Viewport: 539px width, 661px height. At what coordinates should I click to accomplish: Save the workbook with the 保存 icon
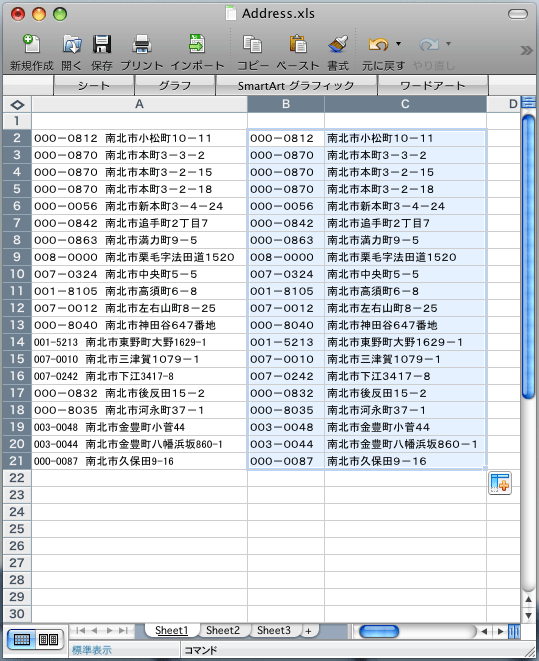(x=102, y=44)
